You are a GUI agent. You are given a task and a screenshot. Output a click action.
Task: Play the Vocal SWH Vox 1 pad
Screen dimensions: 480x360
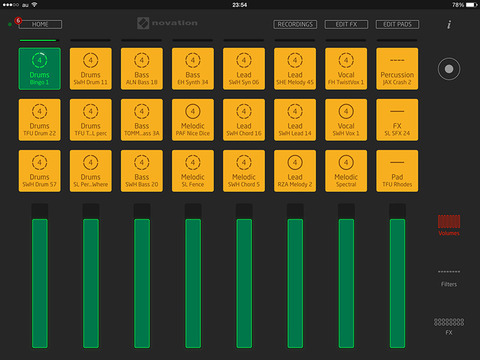click(346, 120)
